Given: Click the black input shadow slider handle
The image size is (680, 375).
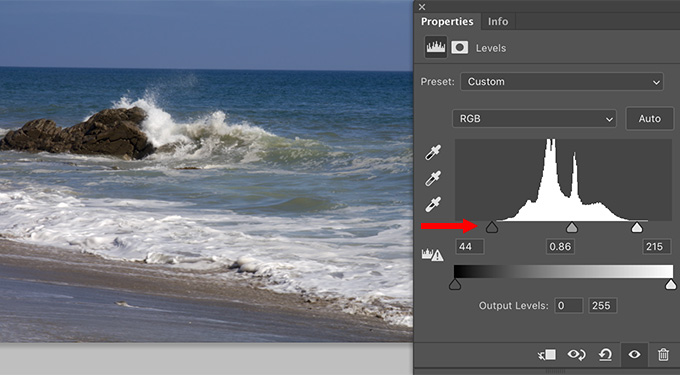Looking at the screenshot, I should pyautogui.click(x=491, y=227).
